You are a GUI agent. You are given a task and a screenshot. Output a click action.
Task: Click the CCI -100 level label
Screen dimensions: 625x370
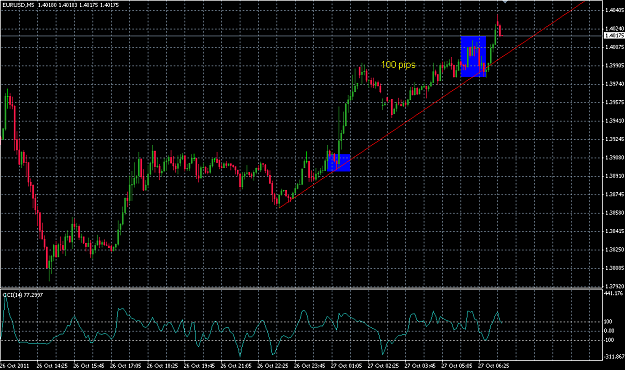point(609,340)
